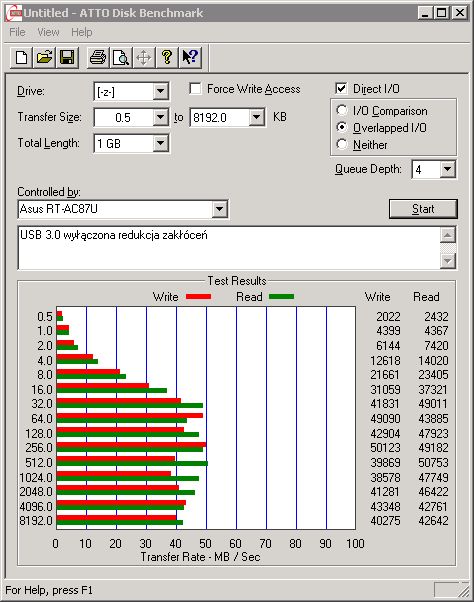The height and width of the screenshot is (602, 474).
Task: Open the Drive dropdown showing [-z-]
Action: tap(160, 91)
